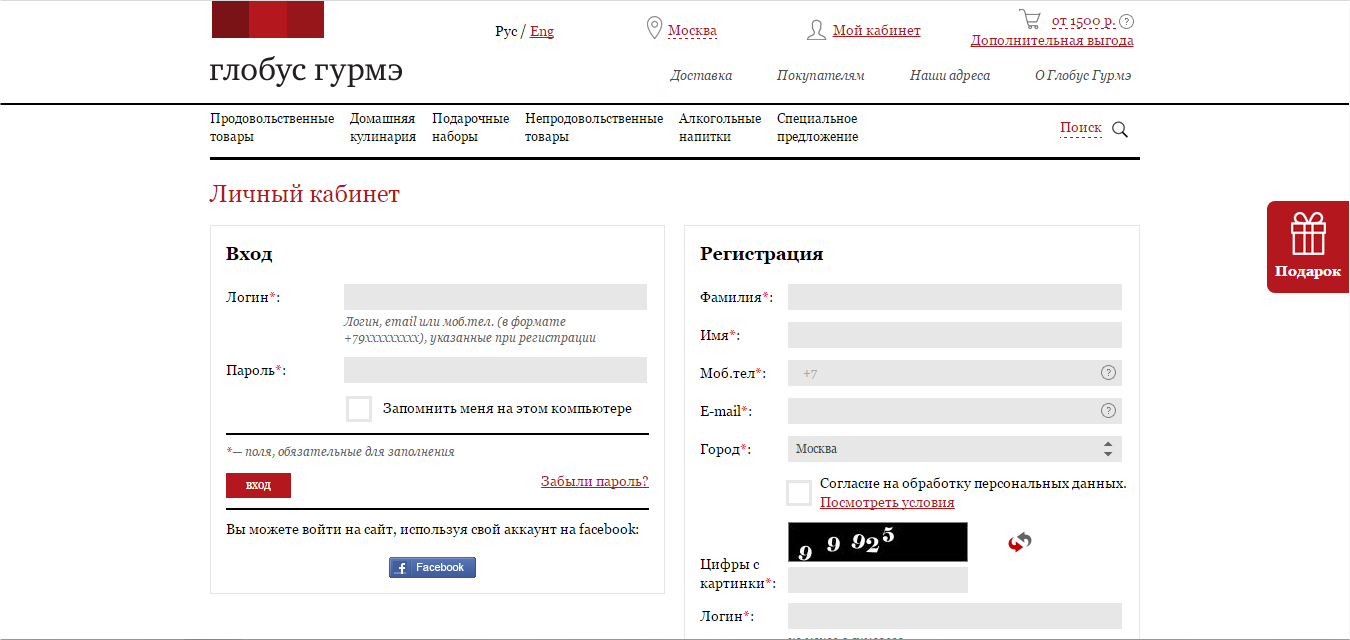Open the Москва city selector link
This screenshot has width=1350, height=640.
point(692,30)
